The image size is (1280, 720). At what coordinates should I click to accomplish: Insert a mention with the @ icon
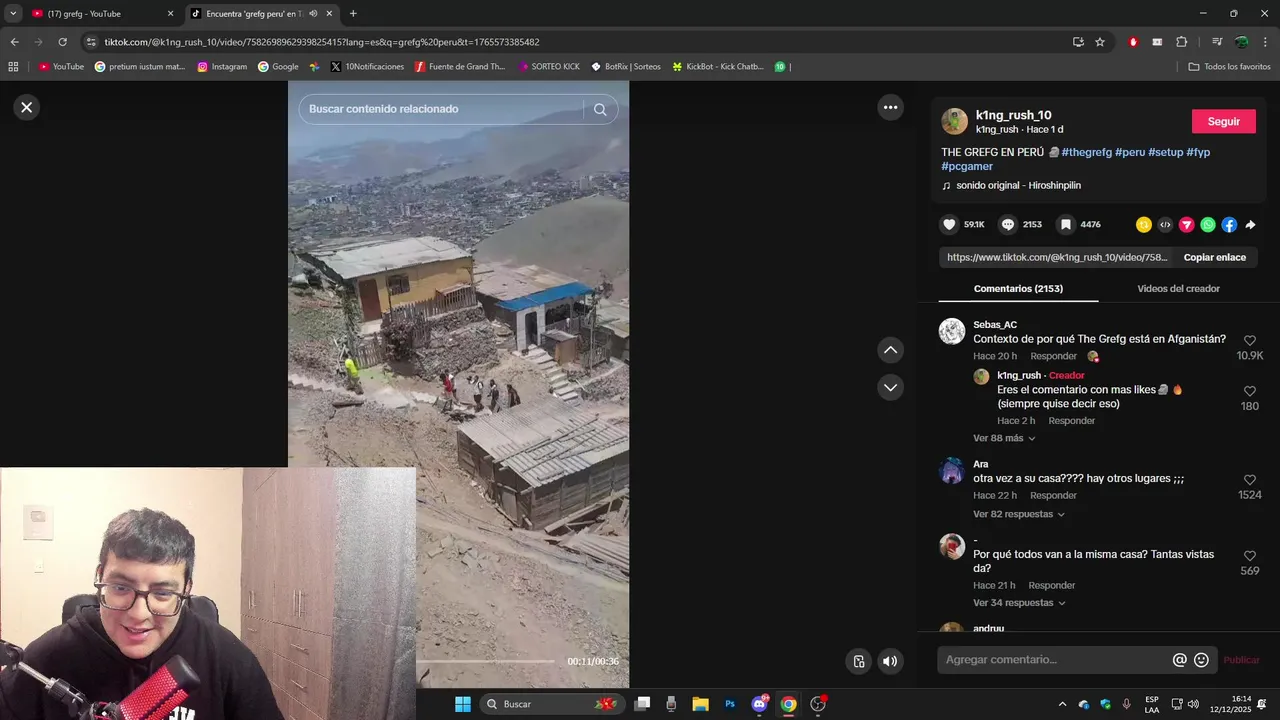(1180, 660)
